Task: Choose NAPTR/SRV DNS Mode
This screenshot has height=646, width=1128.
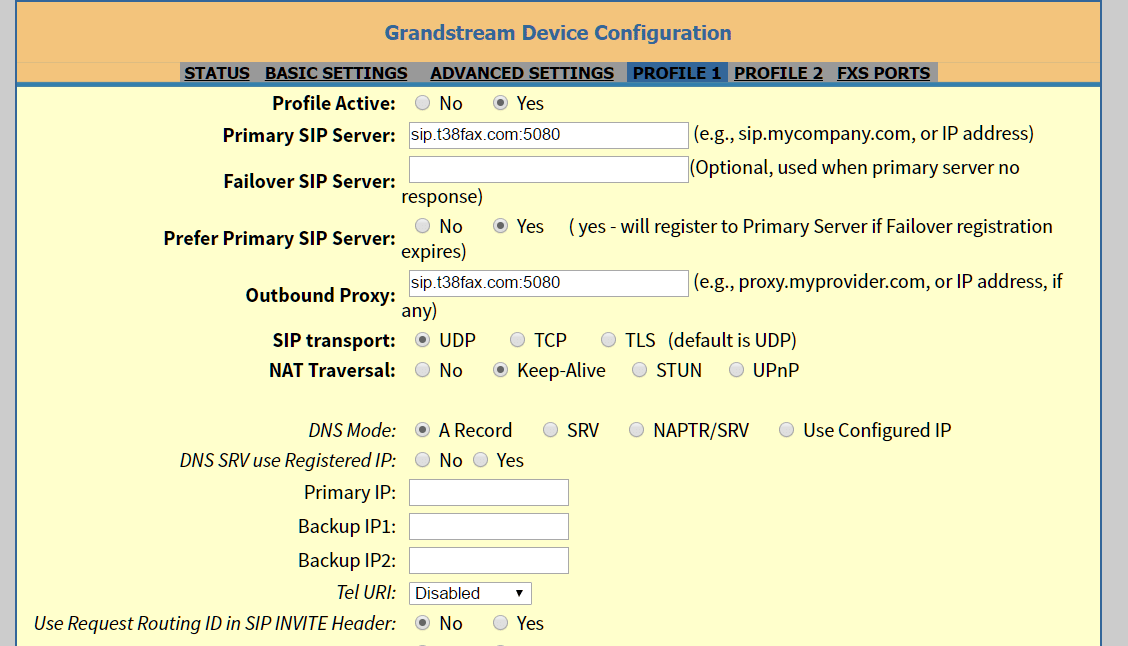Action: [x=636, y=429]
